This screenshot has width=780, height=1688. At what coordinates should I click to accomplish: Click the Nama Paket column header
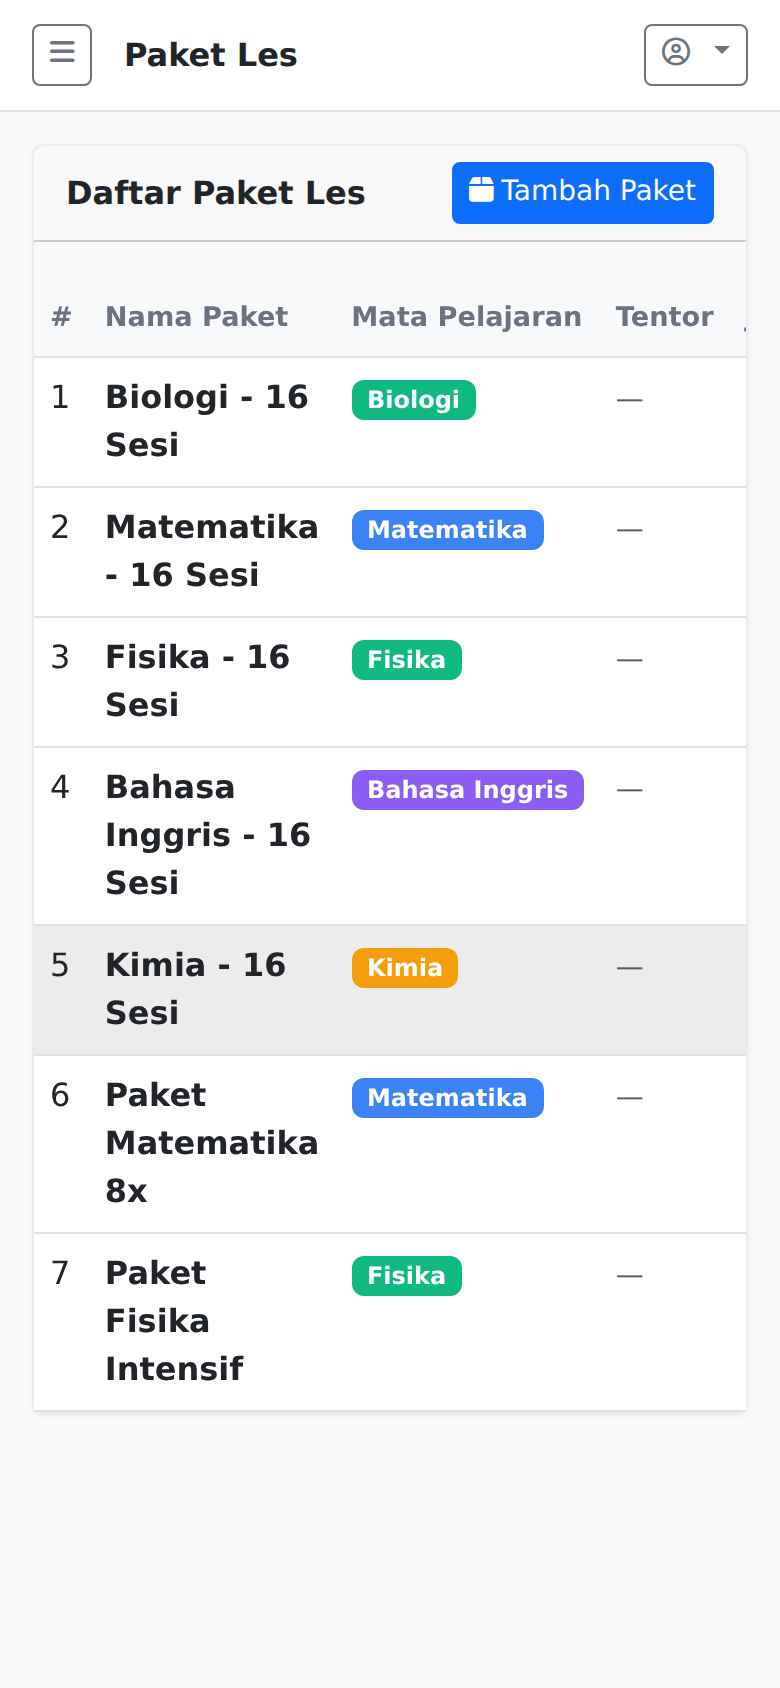tap(196, 316)
